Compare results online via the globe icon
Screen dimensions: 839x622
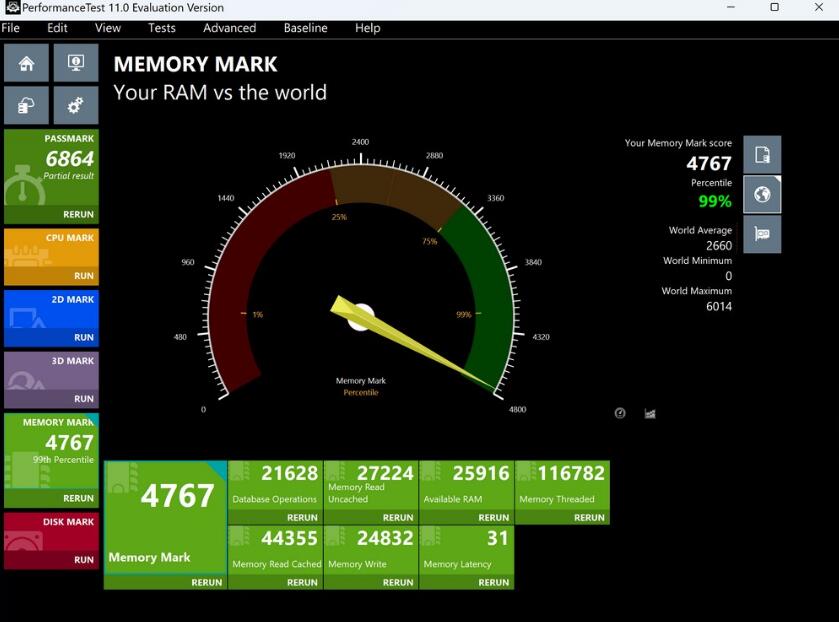pos(761,194)
